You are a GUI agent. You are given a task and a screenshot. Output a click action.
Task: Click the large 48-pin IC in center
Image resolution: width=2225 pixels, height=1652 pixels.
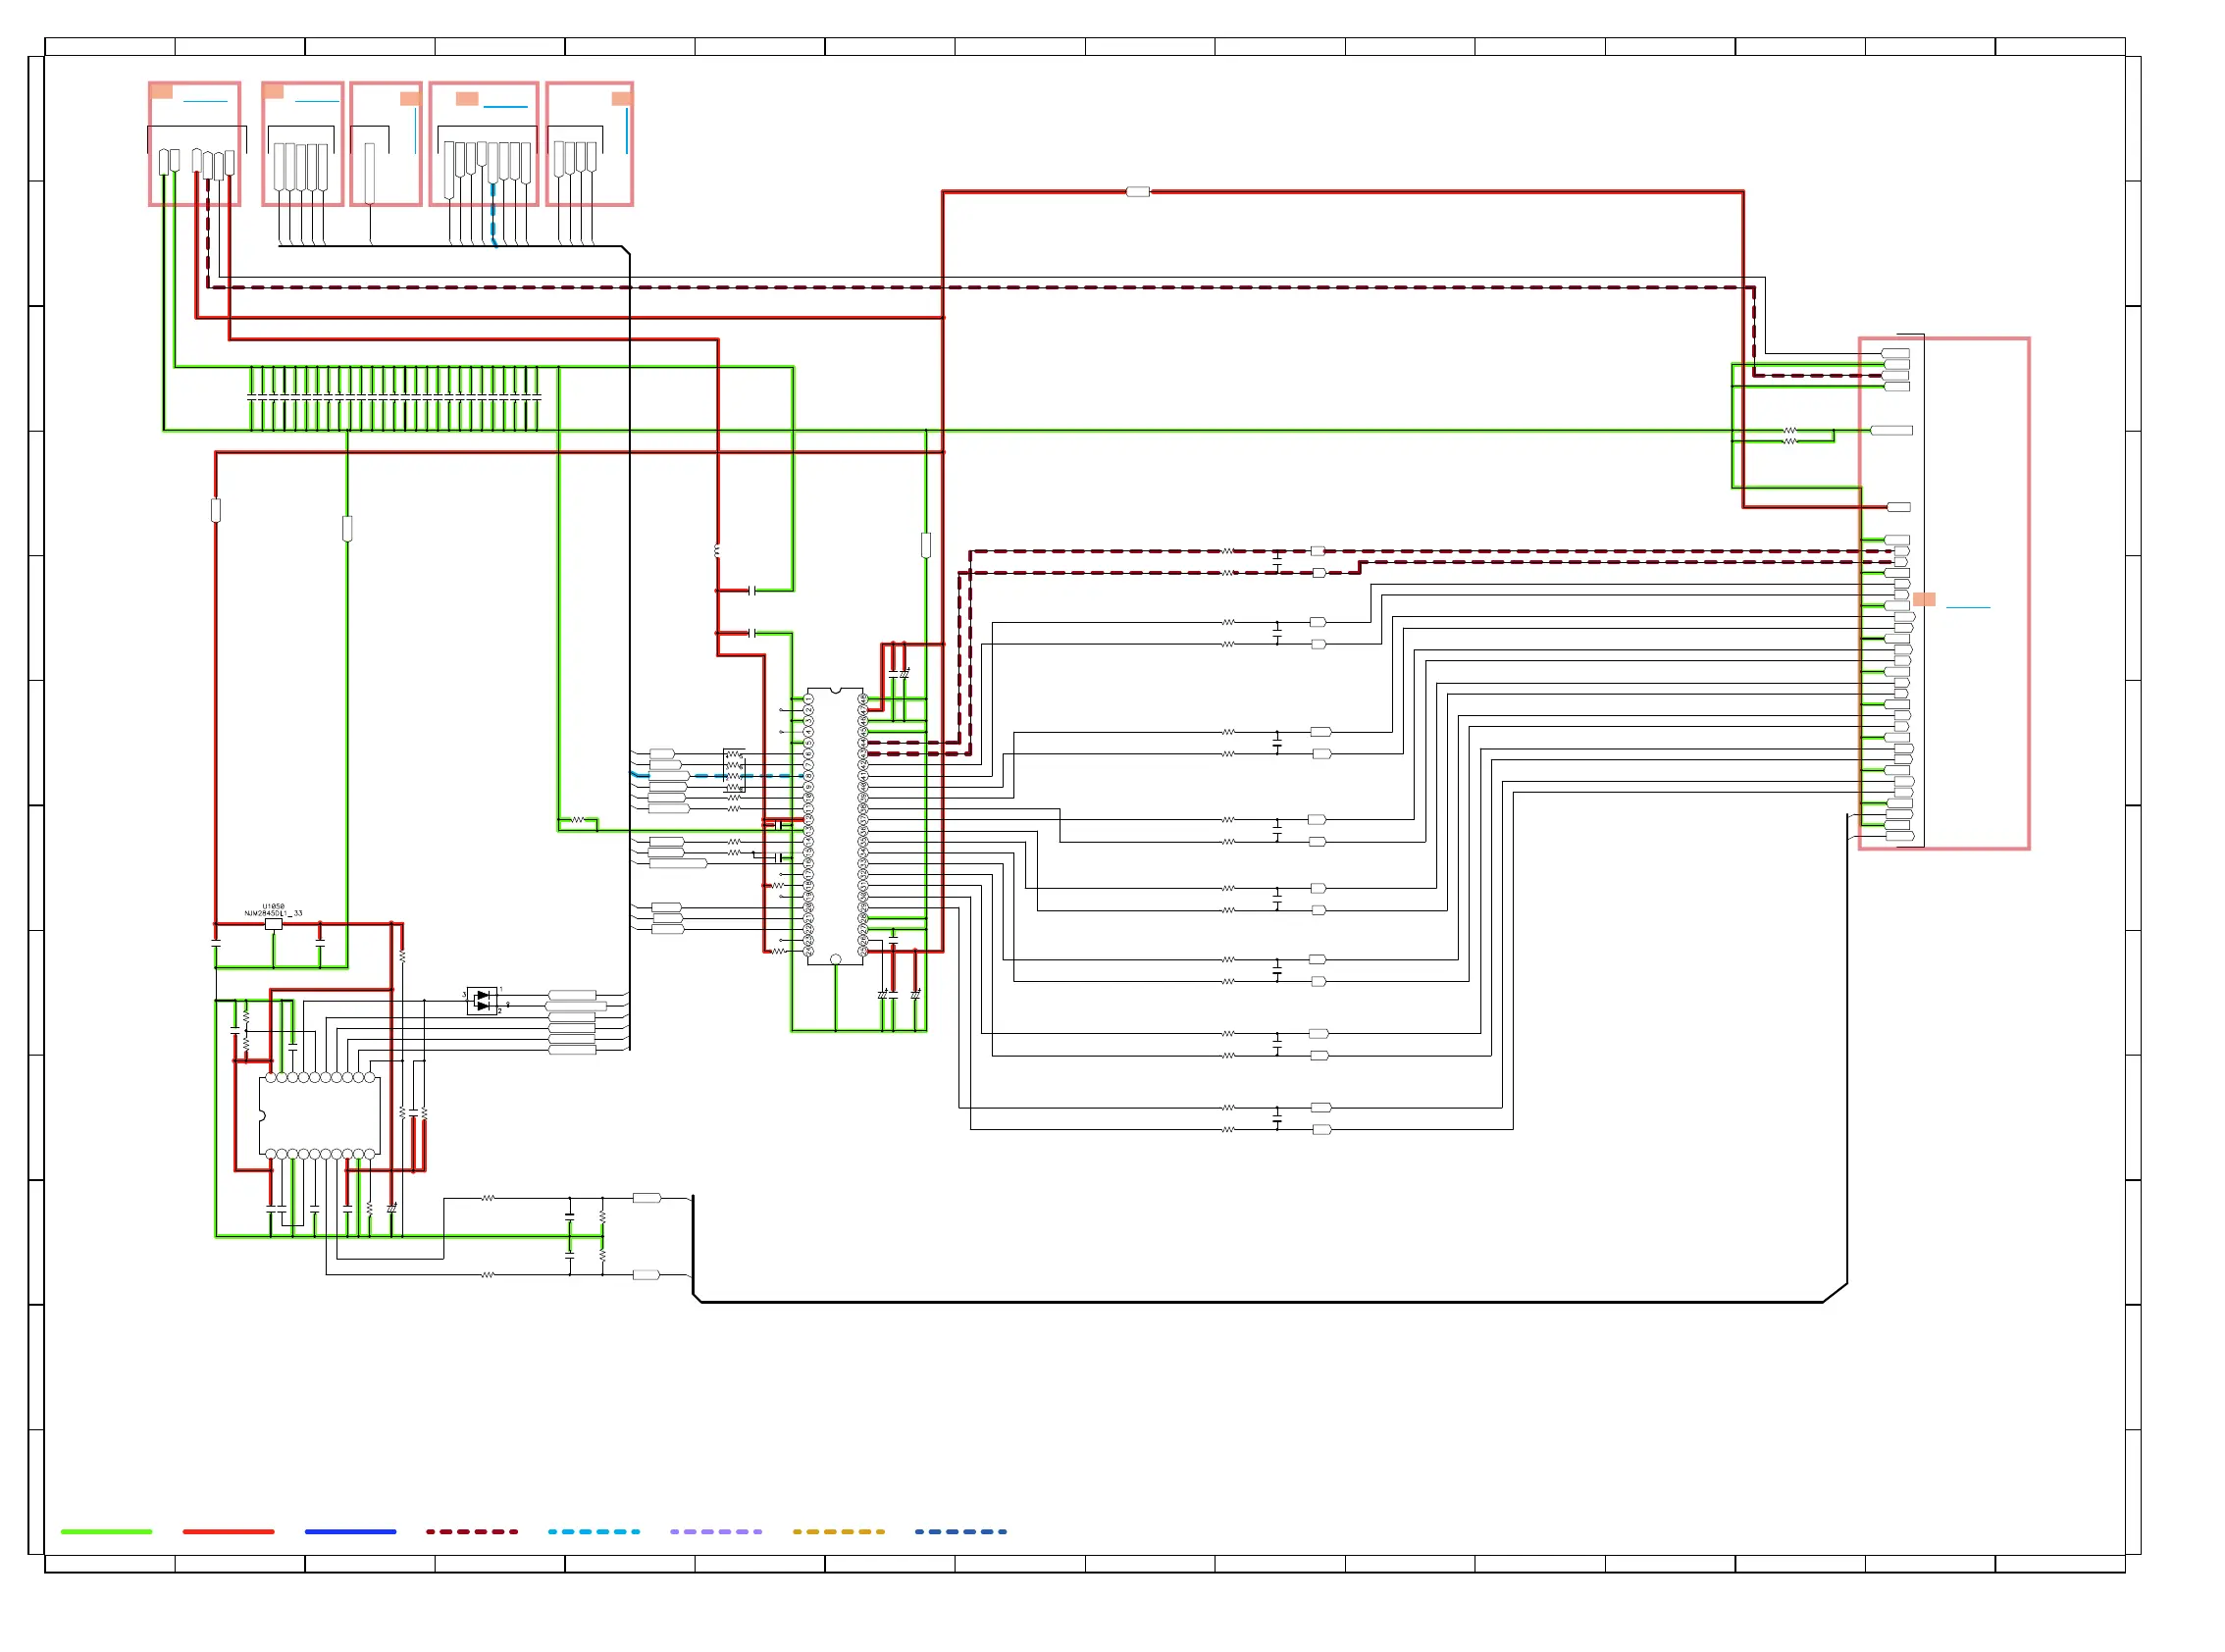point(836,827)
